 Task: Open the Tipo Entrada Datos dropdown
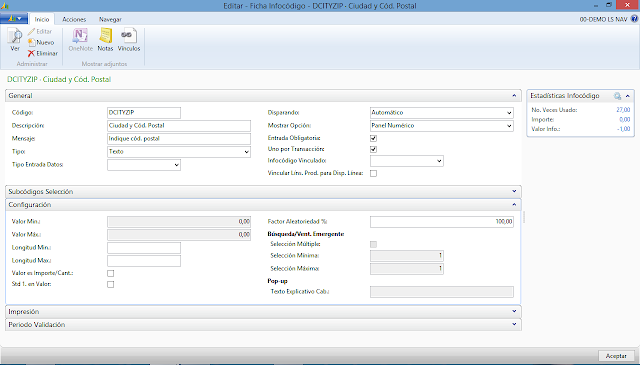(176, 165)
